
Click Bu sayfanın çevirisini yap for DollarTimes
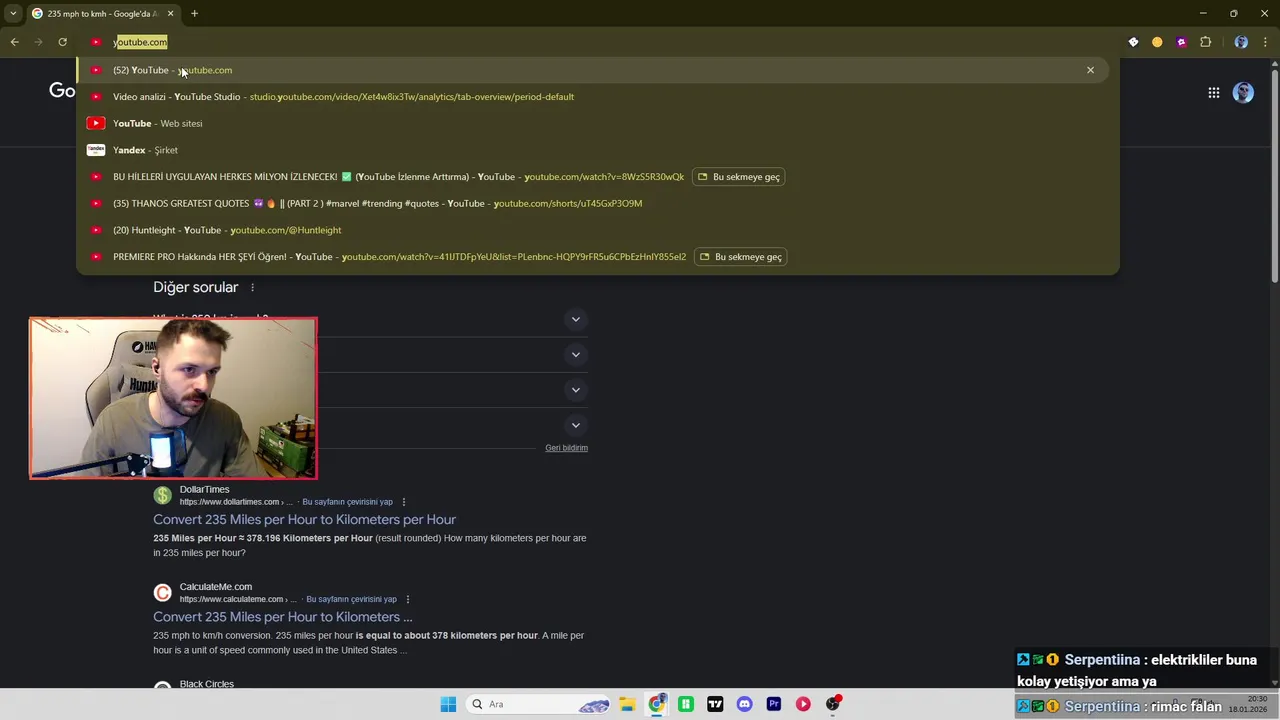(x=347, y=502)
